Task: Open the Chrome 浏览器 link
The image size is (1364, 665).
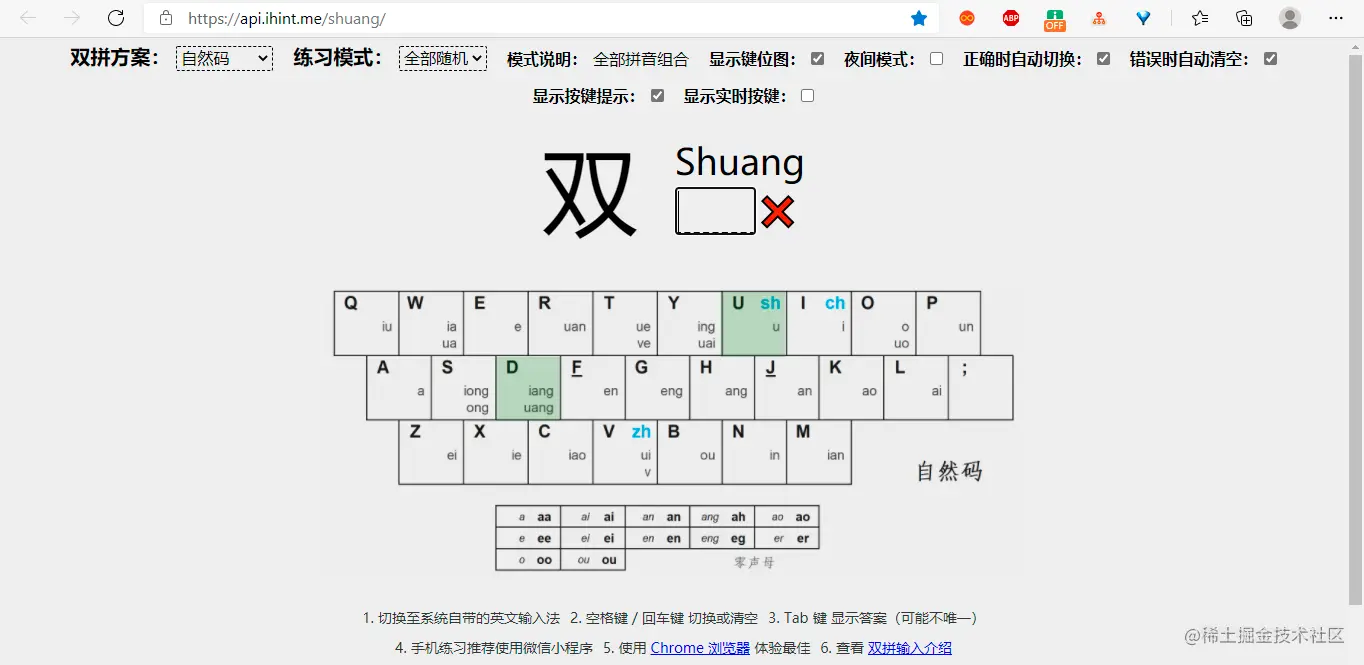Action: click(x=700, y=648)
